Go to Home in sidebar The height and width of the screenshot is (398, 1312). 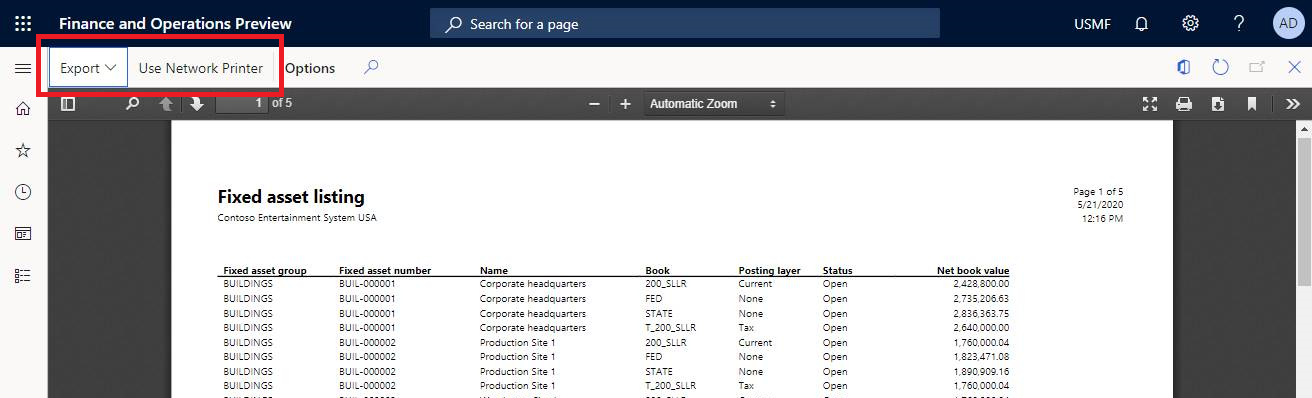coord(23,109)
